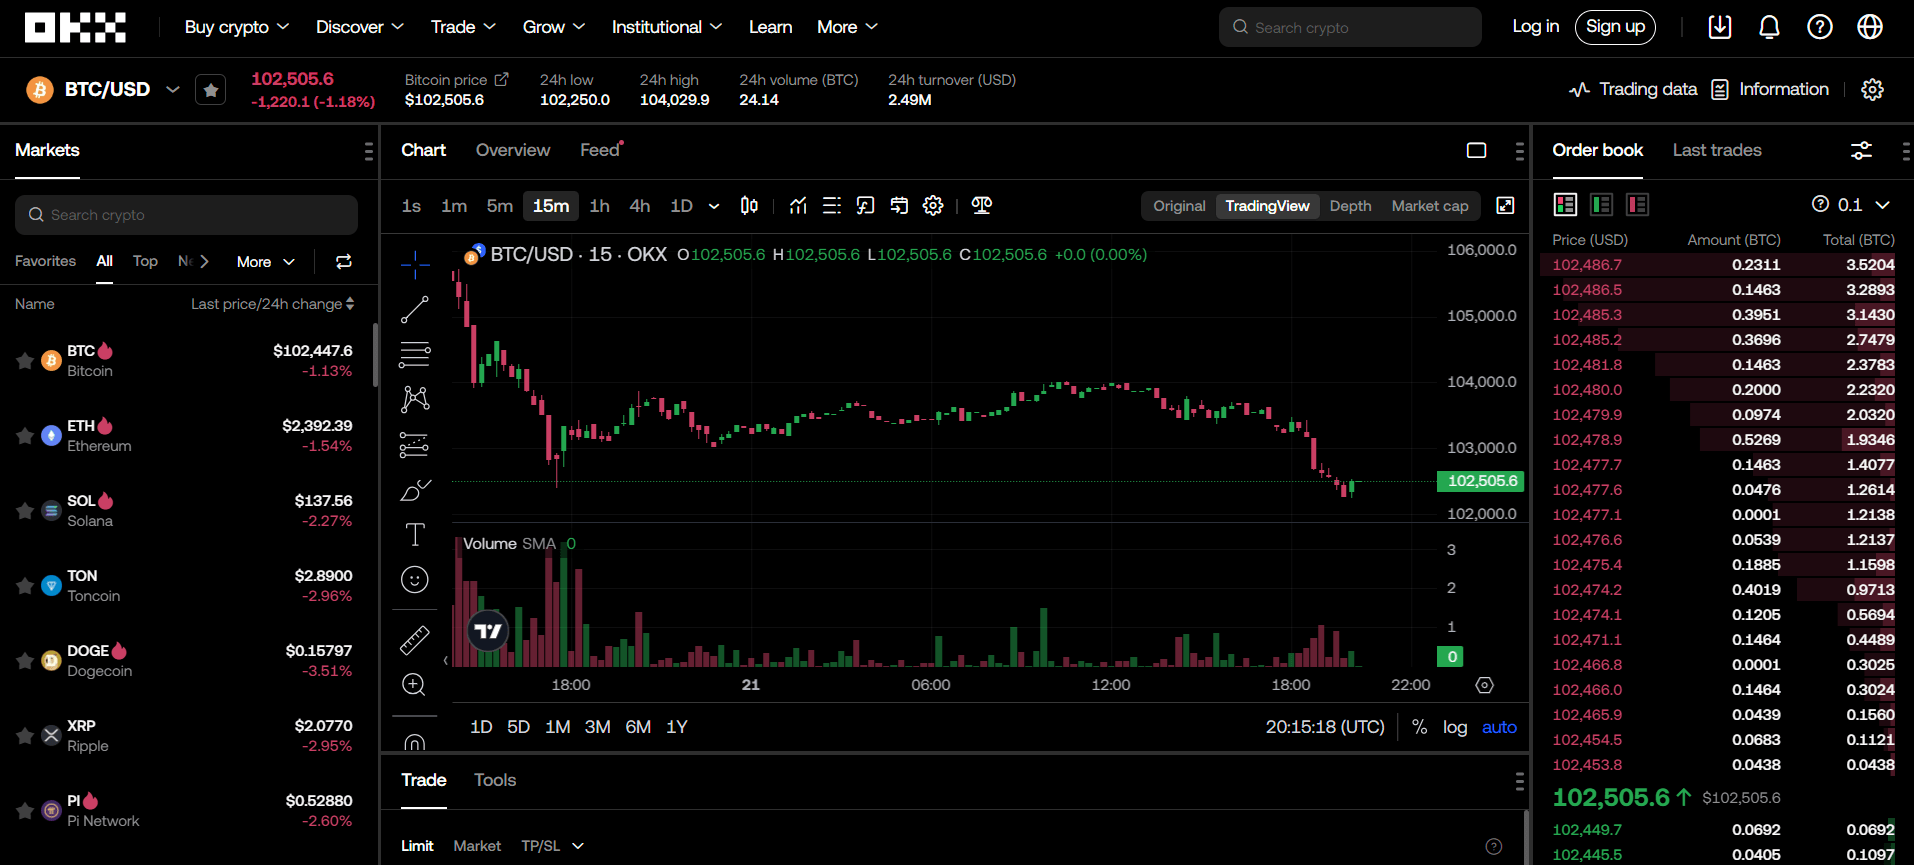Expand the Grow menu
This screenshot has height=865, width=1914.
tap(554, 27)
